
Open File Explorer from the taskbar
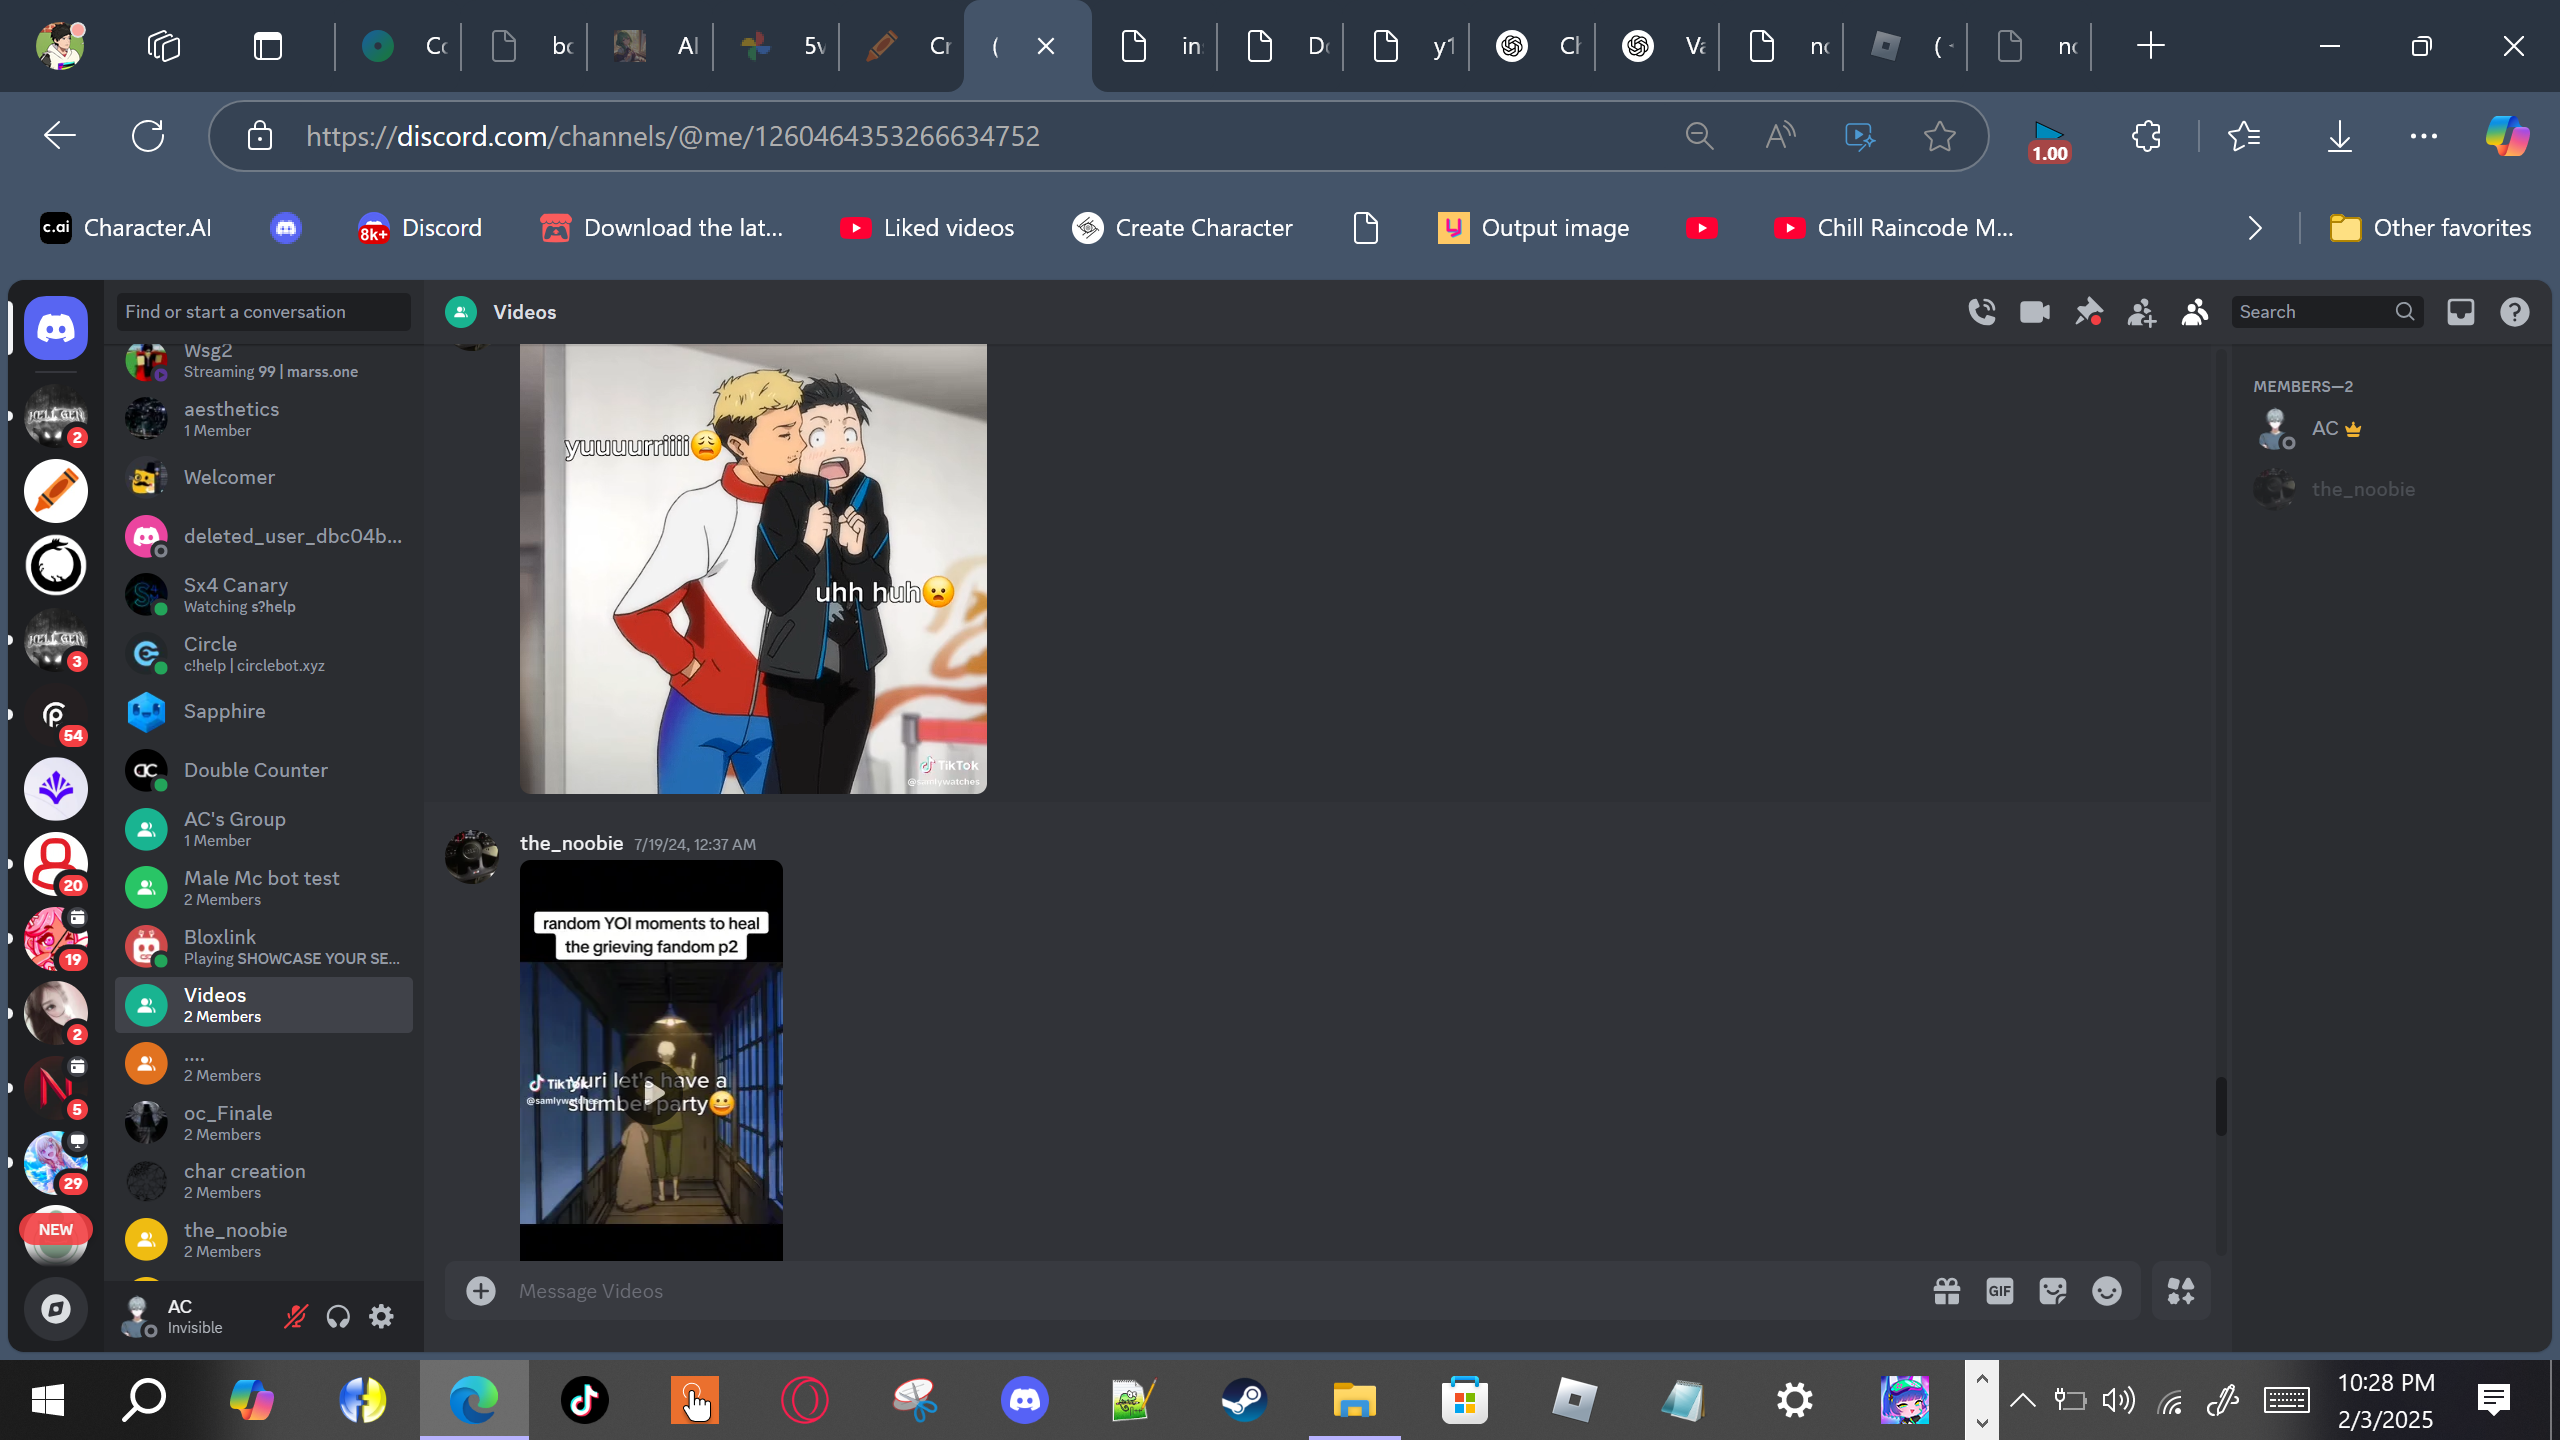(1354, 1400)
